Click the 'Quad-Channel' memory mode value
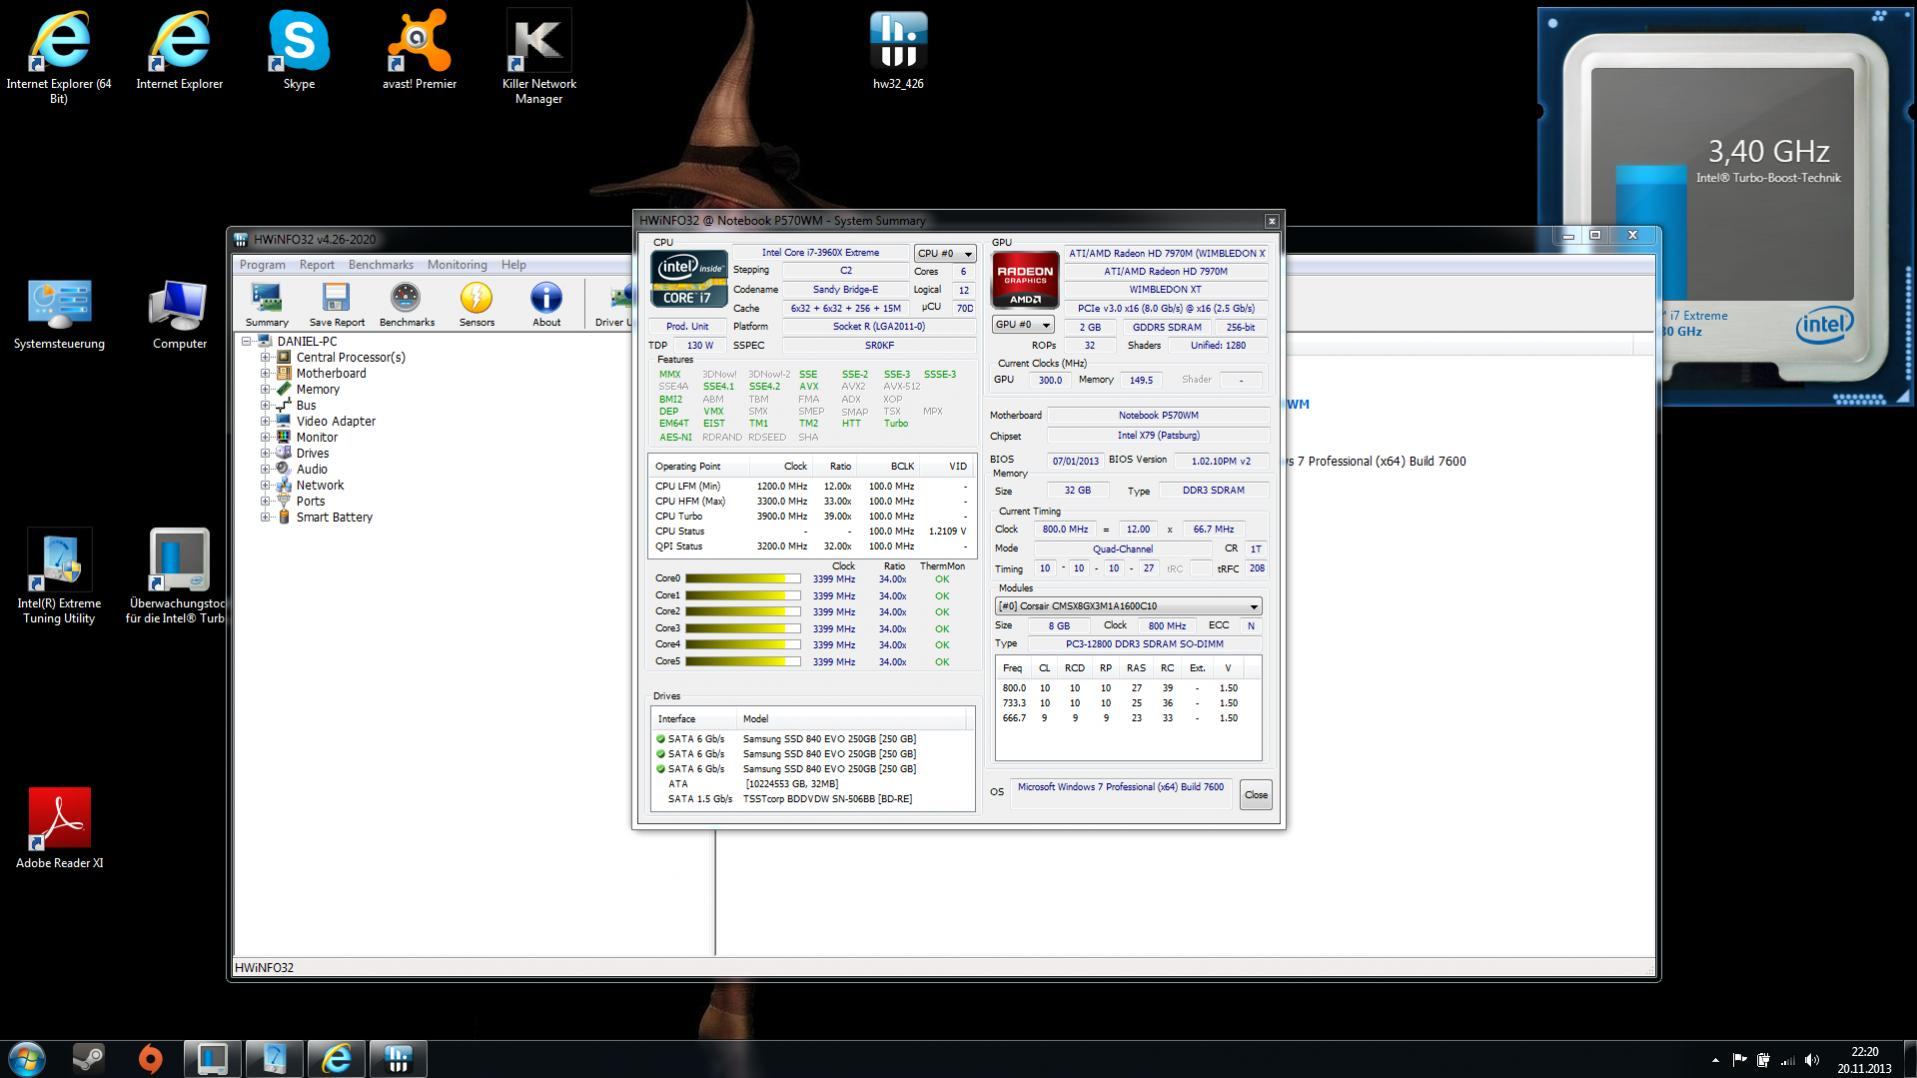1917x1078 pixels. (x=1122, y=549)
